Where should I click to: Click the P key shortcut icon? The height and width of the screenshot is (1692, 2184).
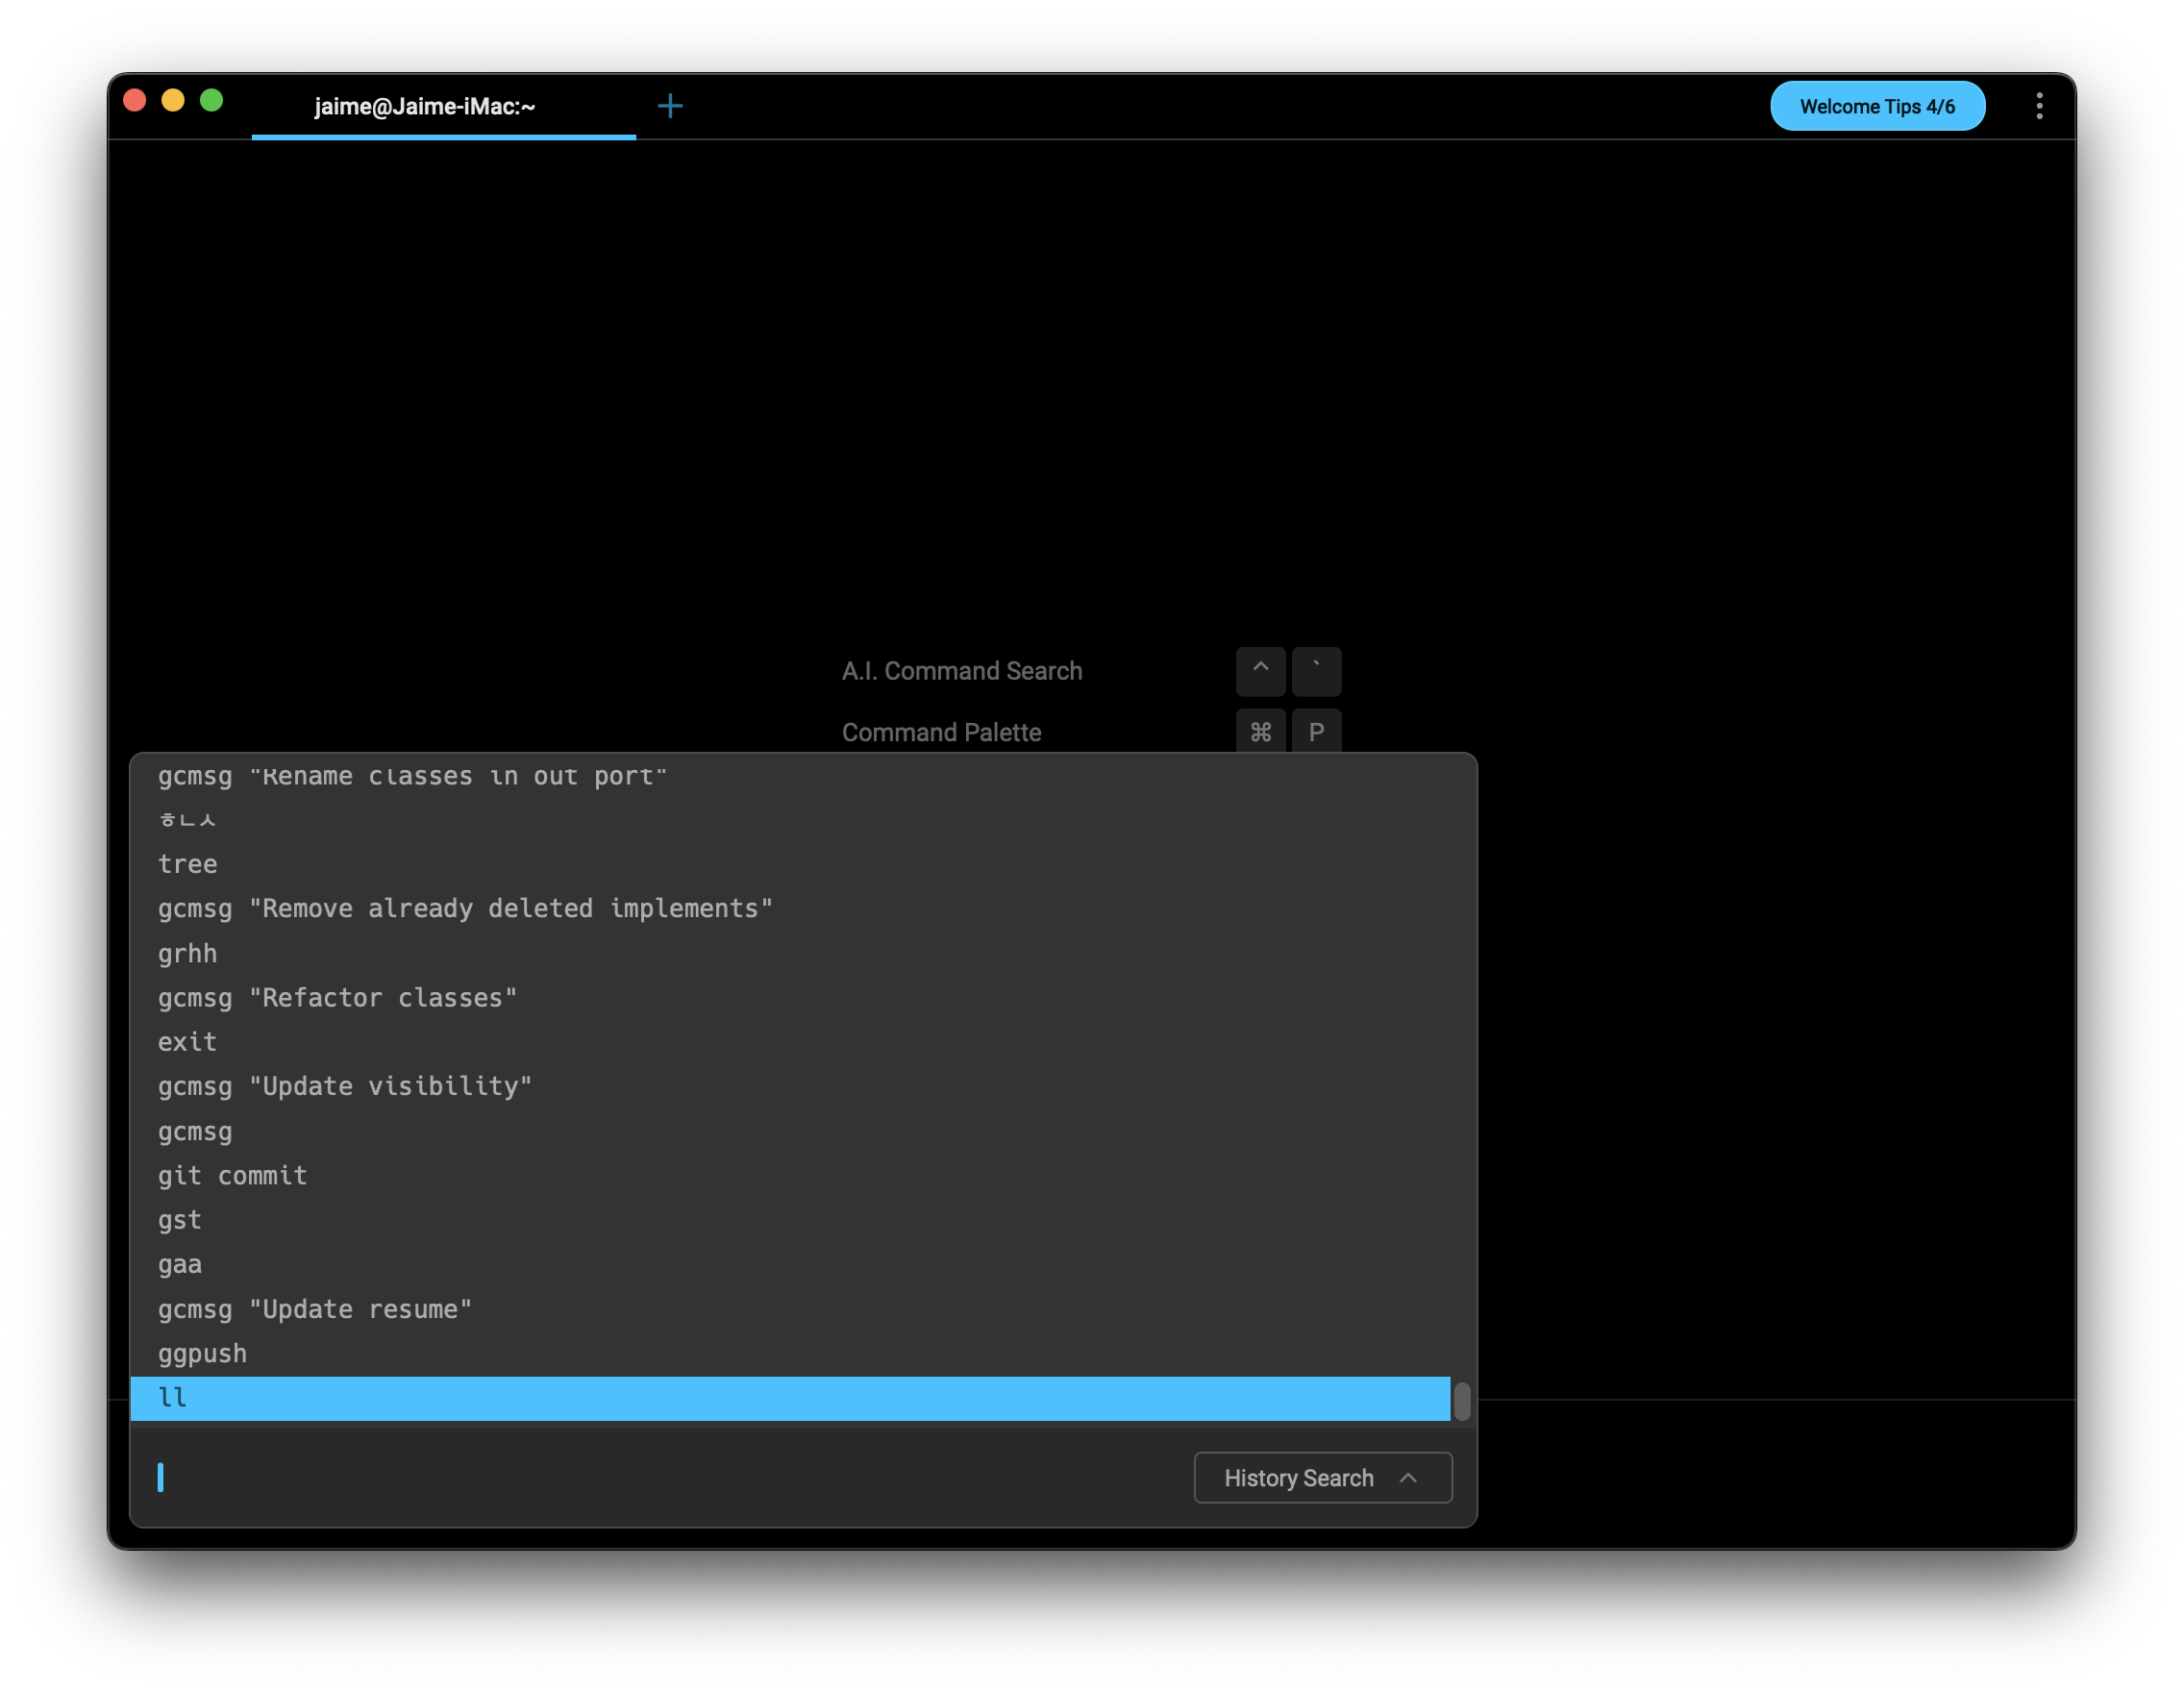(1316, 732)
